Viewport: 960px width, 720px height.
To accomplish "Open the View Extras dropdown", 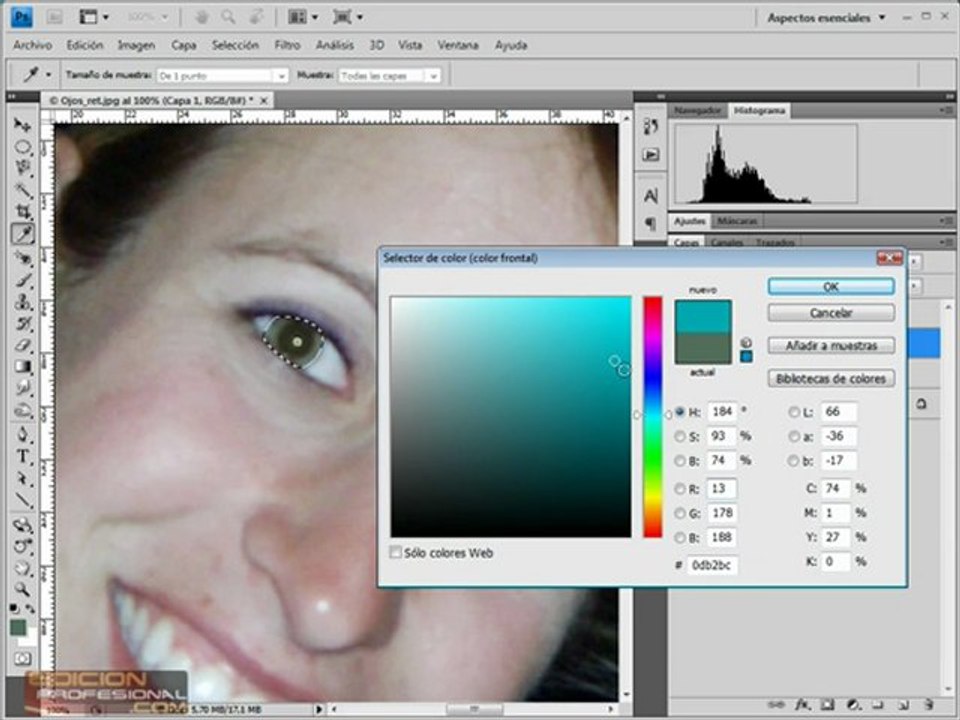I will [94, 17].
